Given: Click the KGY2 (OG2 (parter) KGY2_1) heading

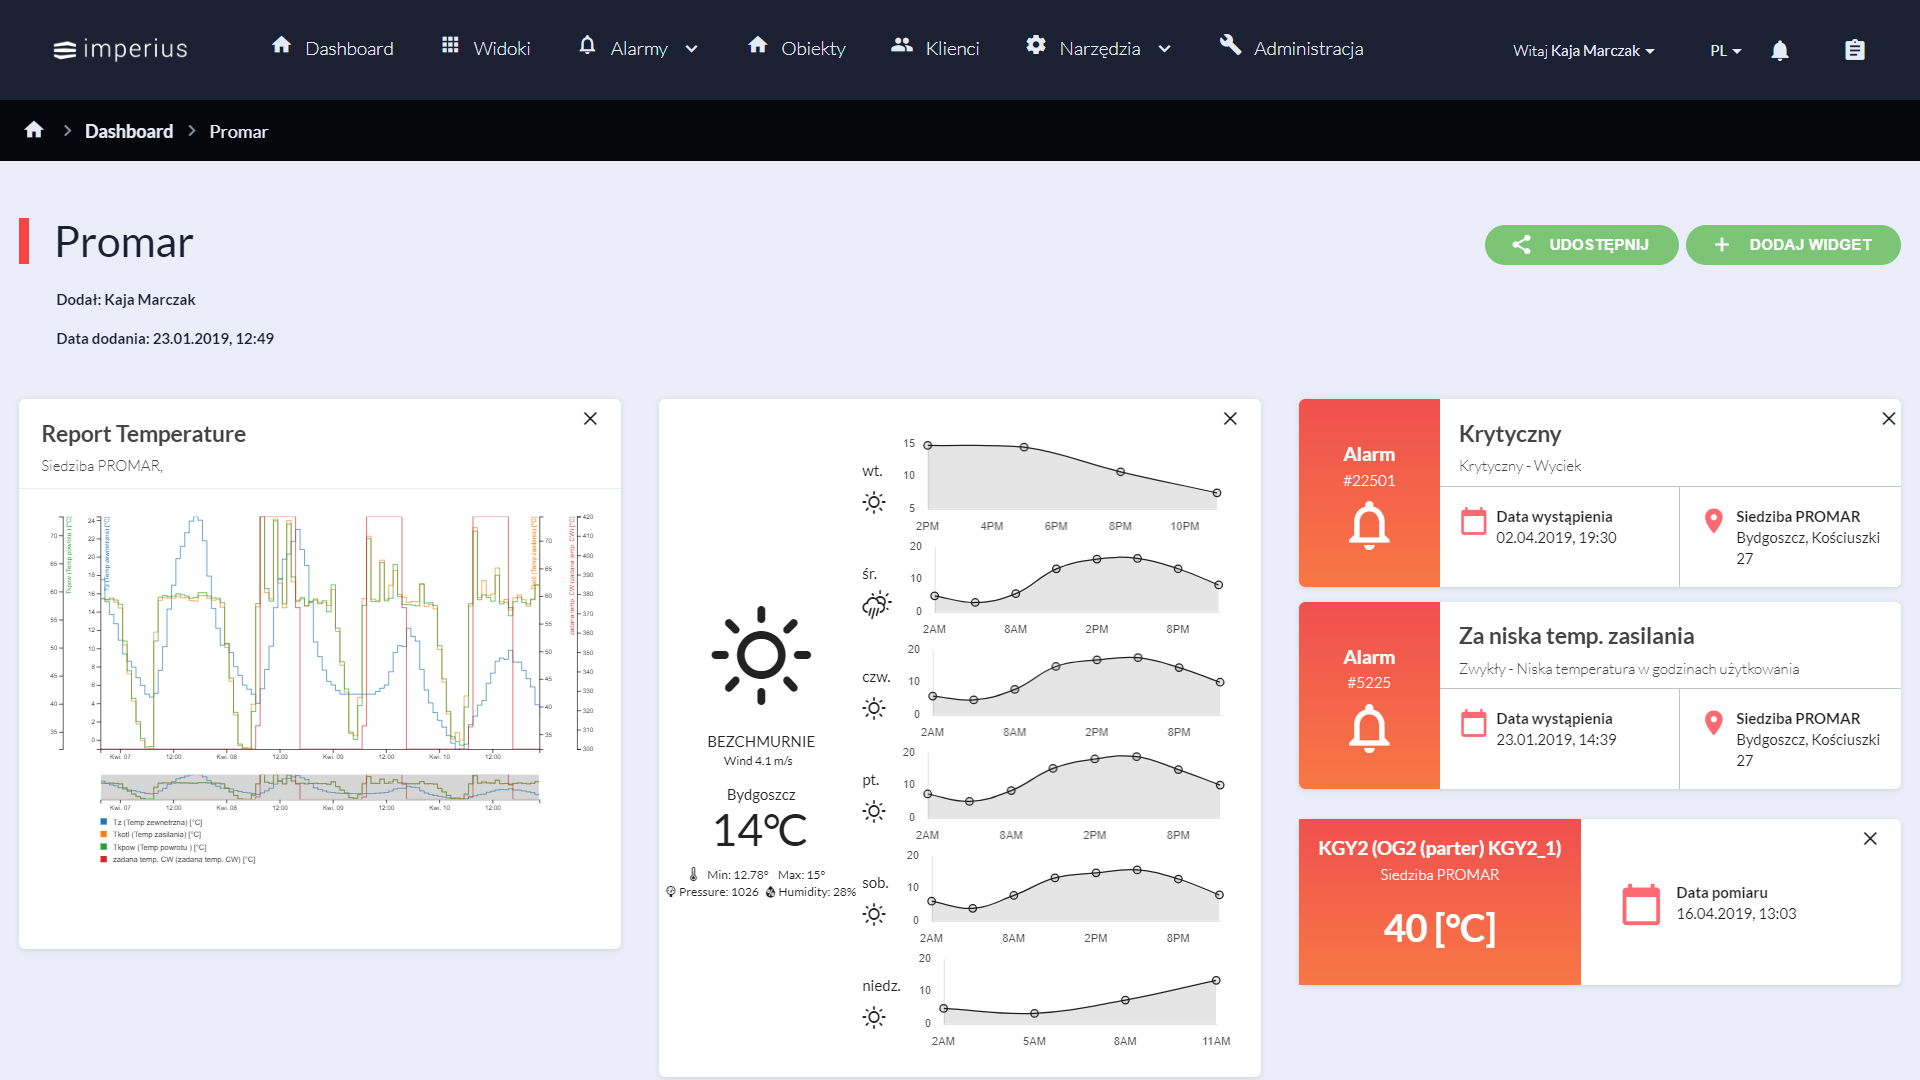Looking at the screenshot, I should pyautogui.click(x=1439, y=848).
